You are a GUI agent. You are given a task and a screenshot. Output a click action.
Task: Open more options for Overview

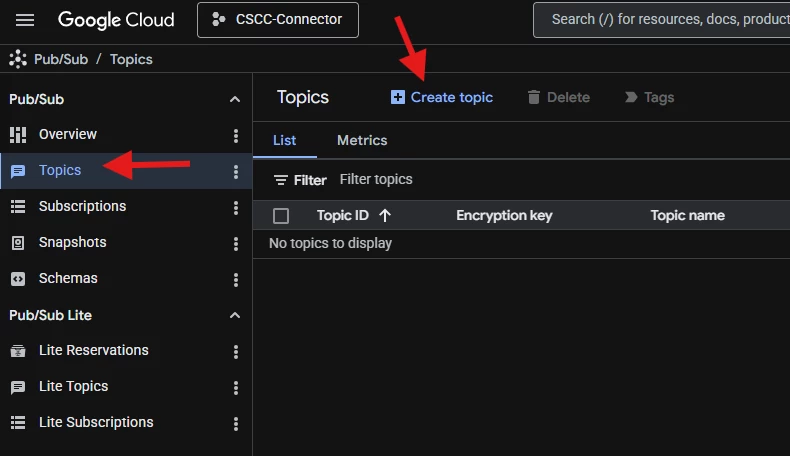pos(236,136)
